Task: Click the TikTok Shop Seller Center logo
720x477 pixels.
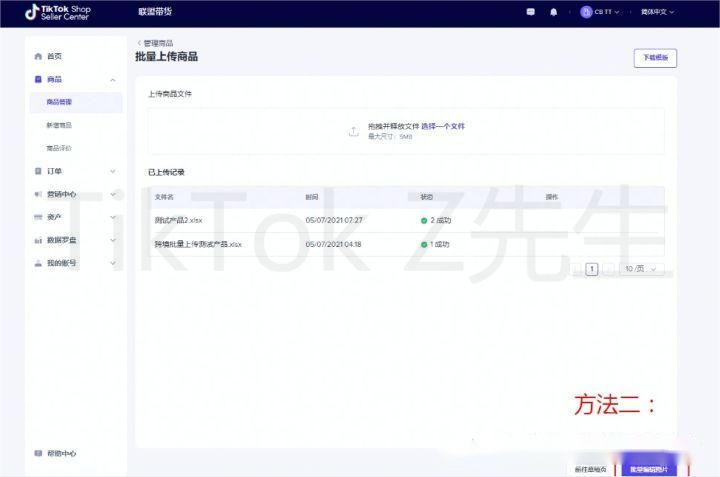Action: click(57, 12)
